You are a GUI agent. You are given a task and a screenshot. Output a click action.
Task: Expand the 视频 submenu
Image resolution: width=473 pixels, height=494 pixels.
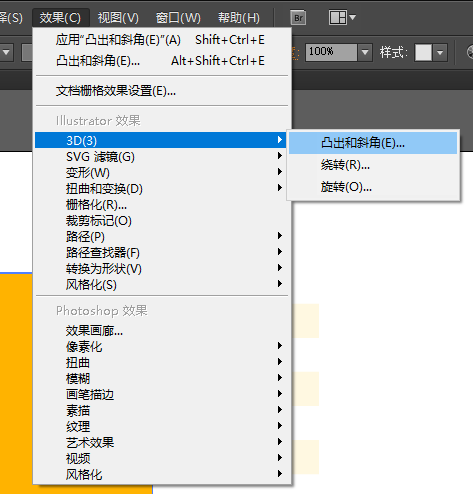click(162, 459)
